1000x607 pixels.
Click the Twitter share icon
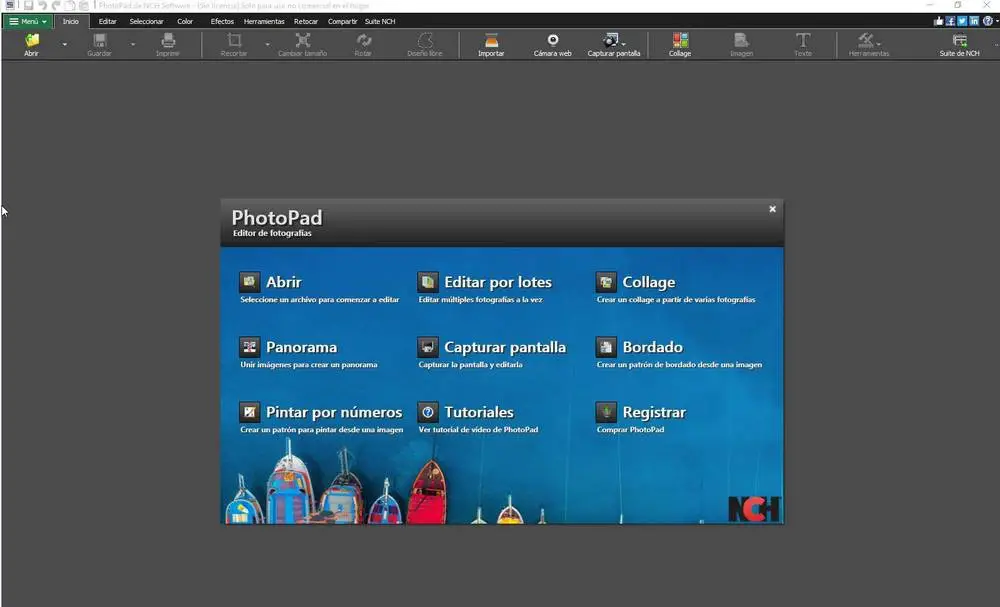962,21
